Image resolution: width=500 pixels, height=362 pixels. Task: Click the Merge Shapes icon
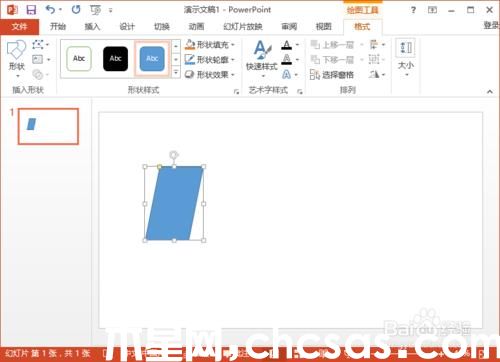click(x=38, y=74)
